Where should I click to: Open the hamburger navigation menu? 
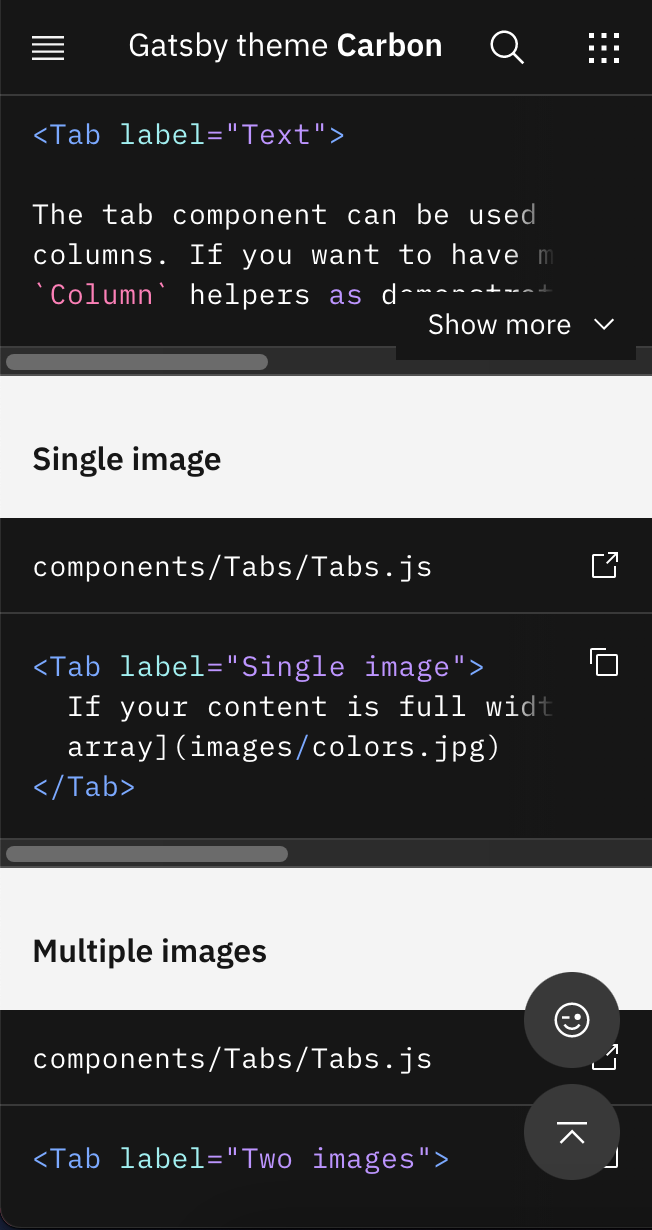tap(48, 47)
